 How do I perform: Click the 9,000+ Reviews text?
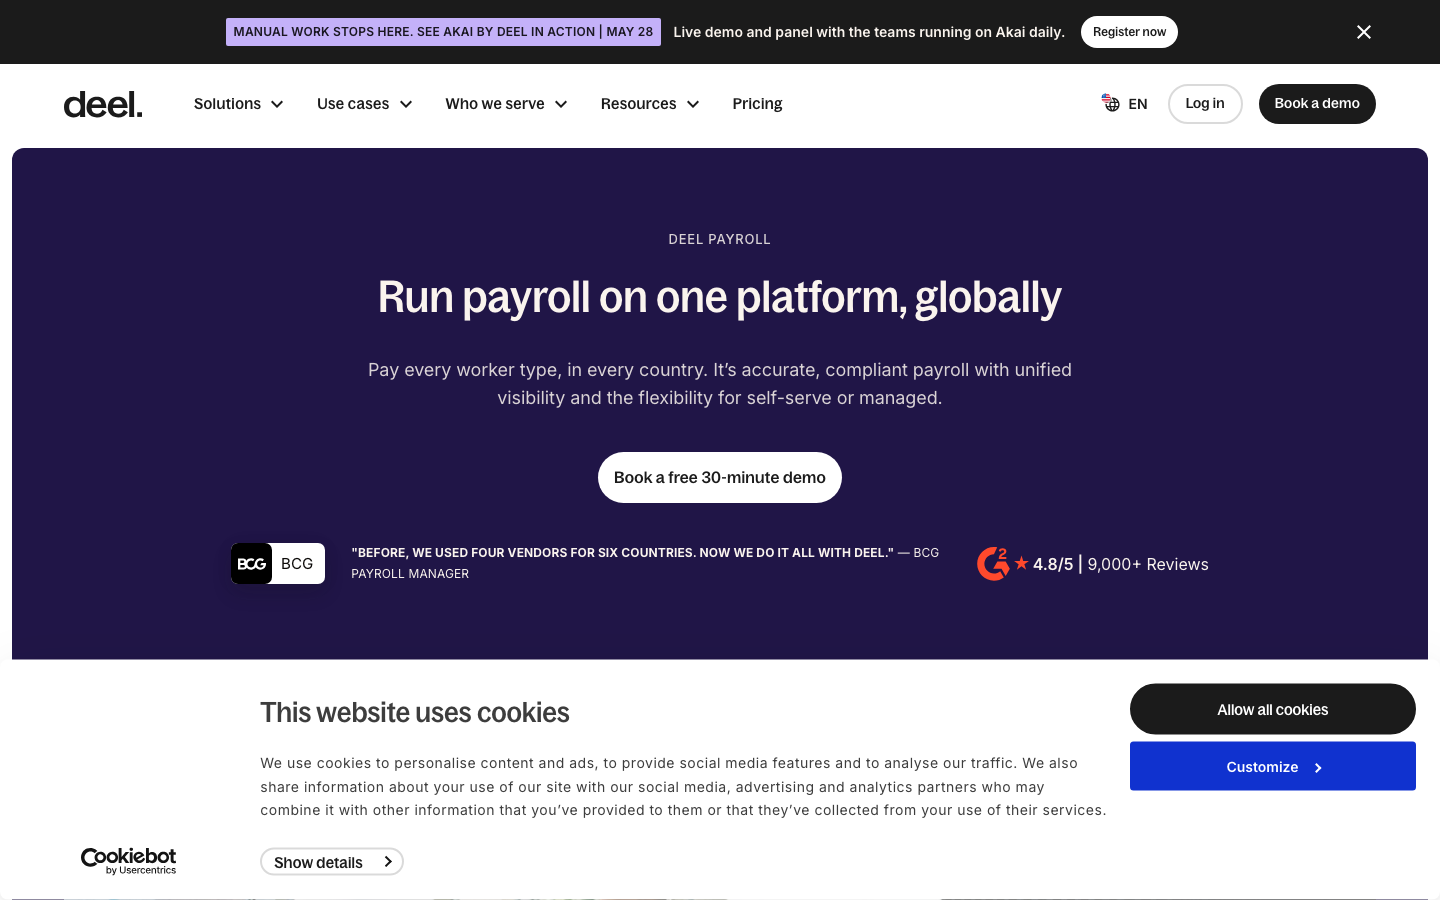[x=1148, y=564]
